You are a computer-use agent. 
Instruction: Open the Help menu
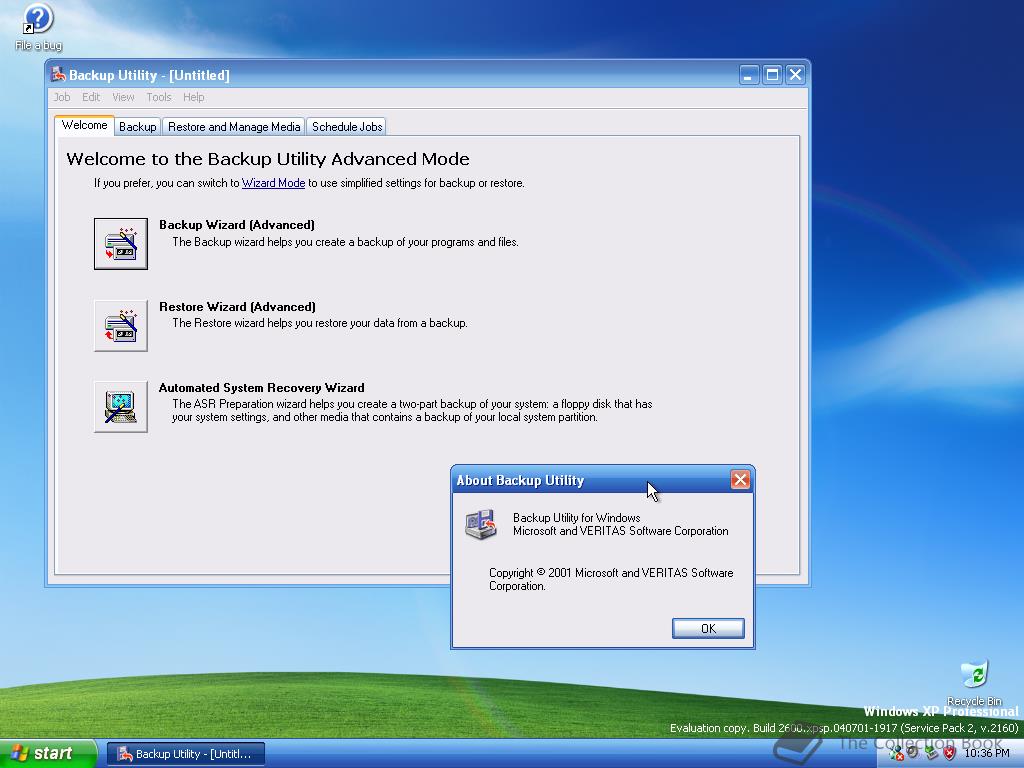point(193,97)
